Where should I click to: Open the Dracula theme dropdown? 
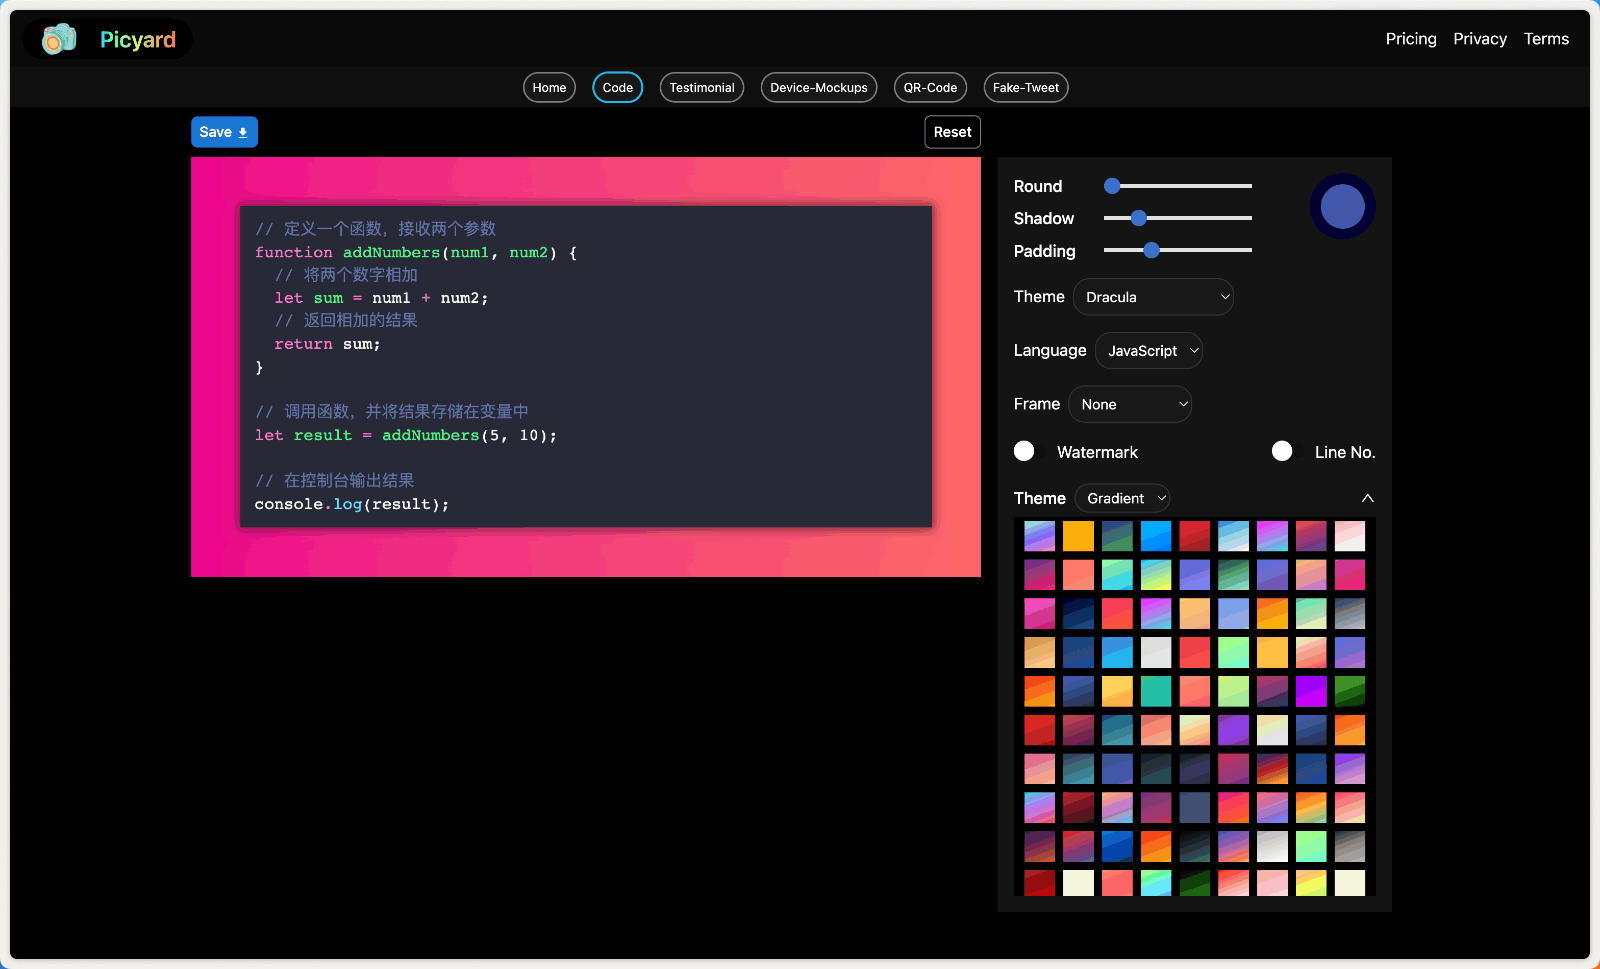[x=1153, y=297]
